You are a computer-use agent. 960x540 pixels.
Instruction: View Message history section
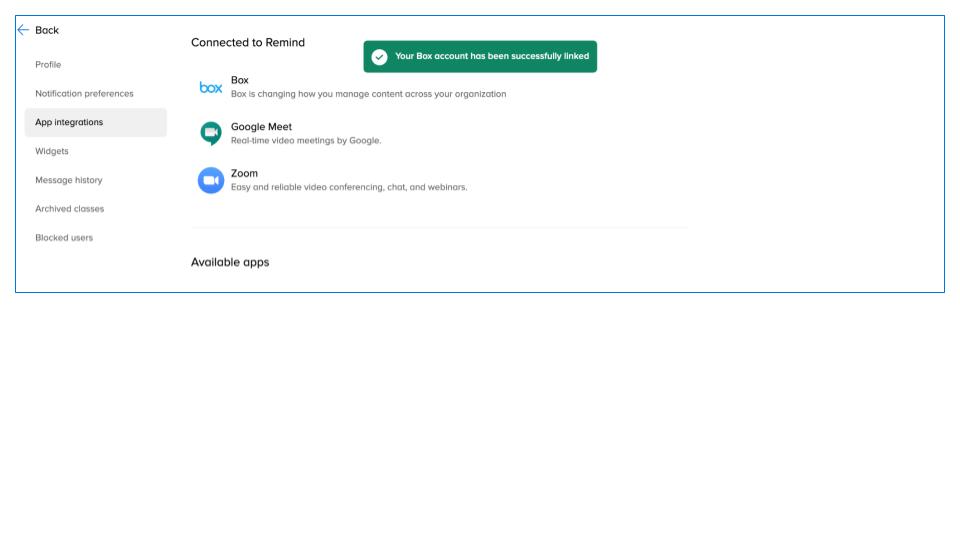point(69,180)
